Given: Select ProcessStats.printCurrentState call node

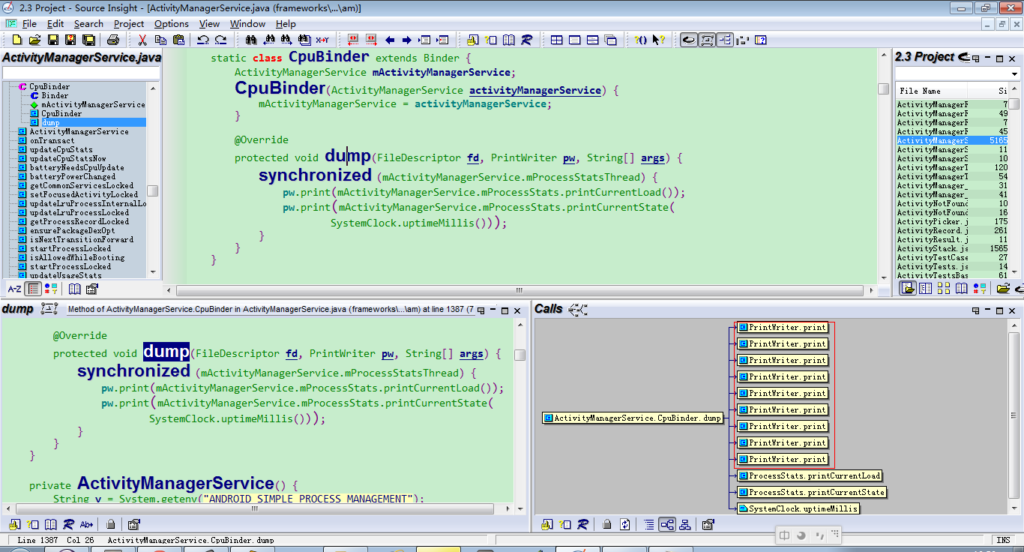Looking at the screenshot, I should 811,492.
